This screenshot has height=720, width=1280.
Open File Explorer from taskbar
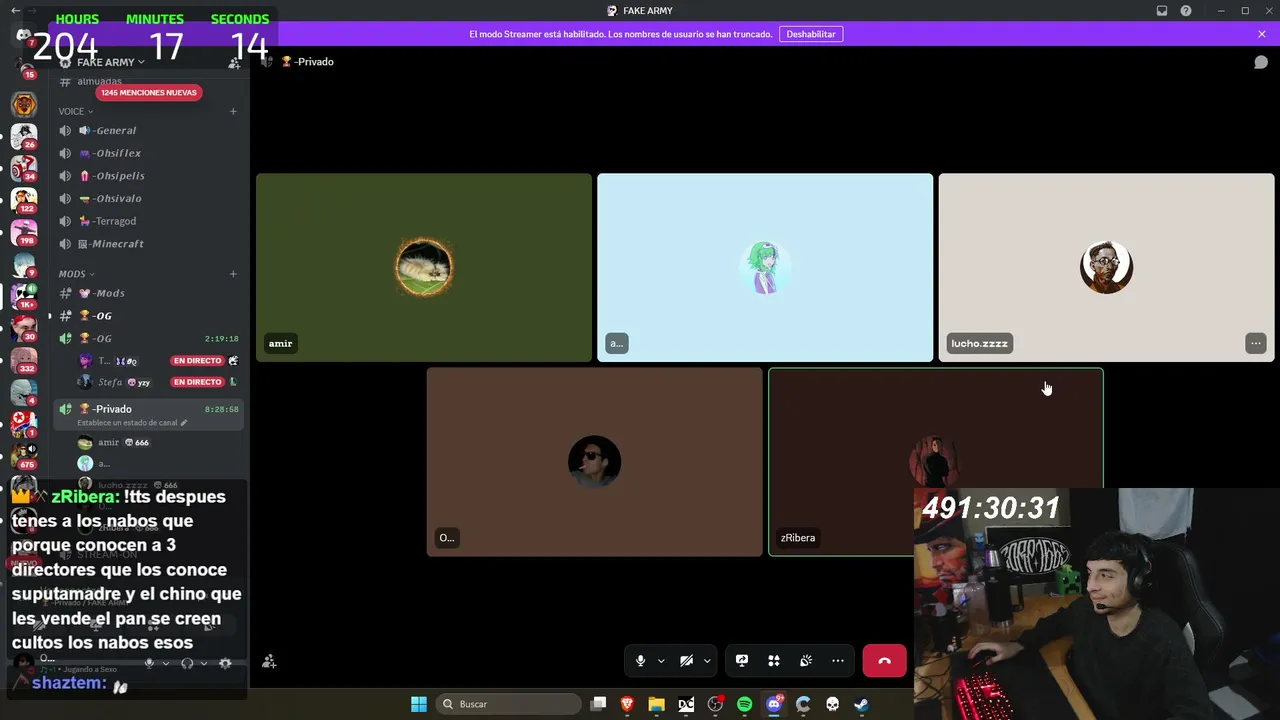(656, 704)
